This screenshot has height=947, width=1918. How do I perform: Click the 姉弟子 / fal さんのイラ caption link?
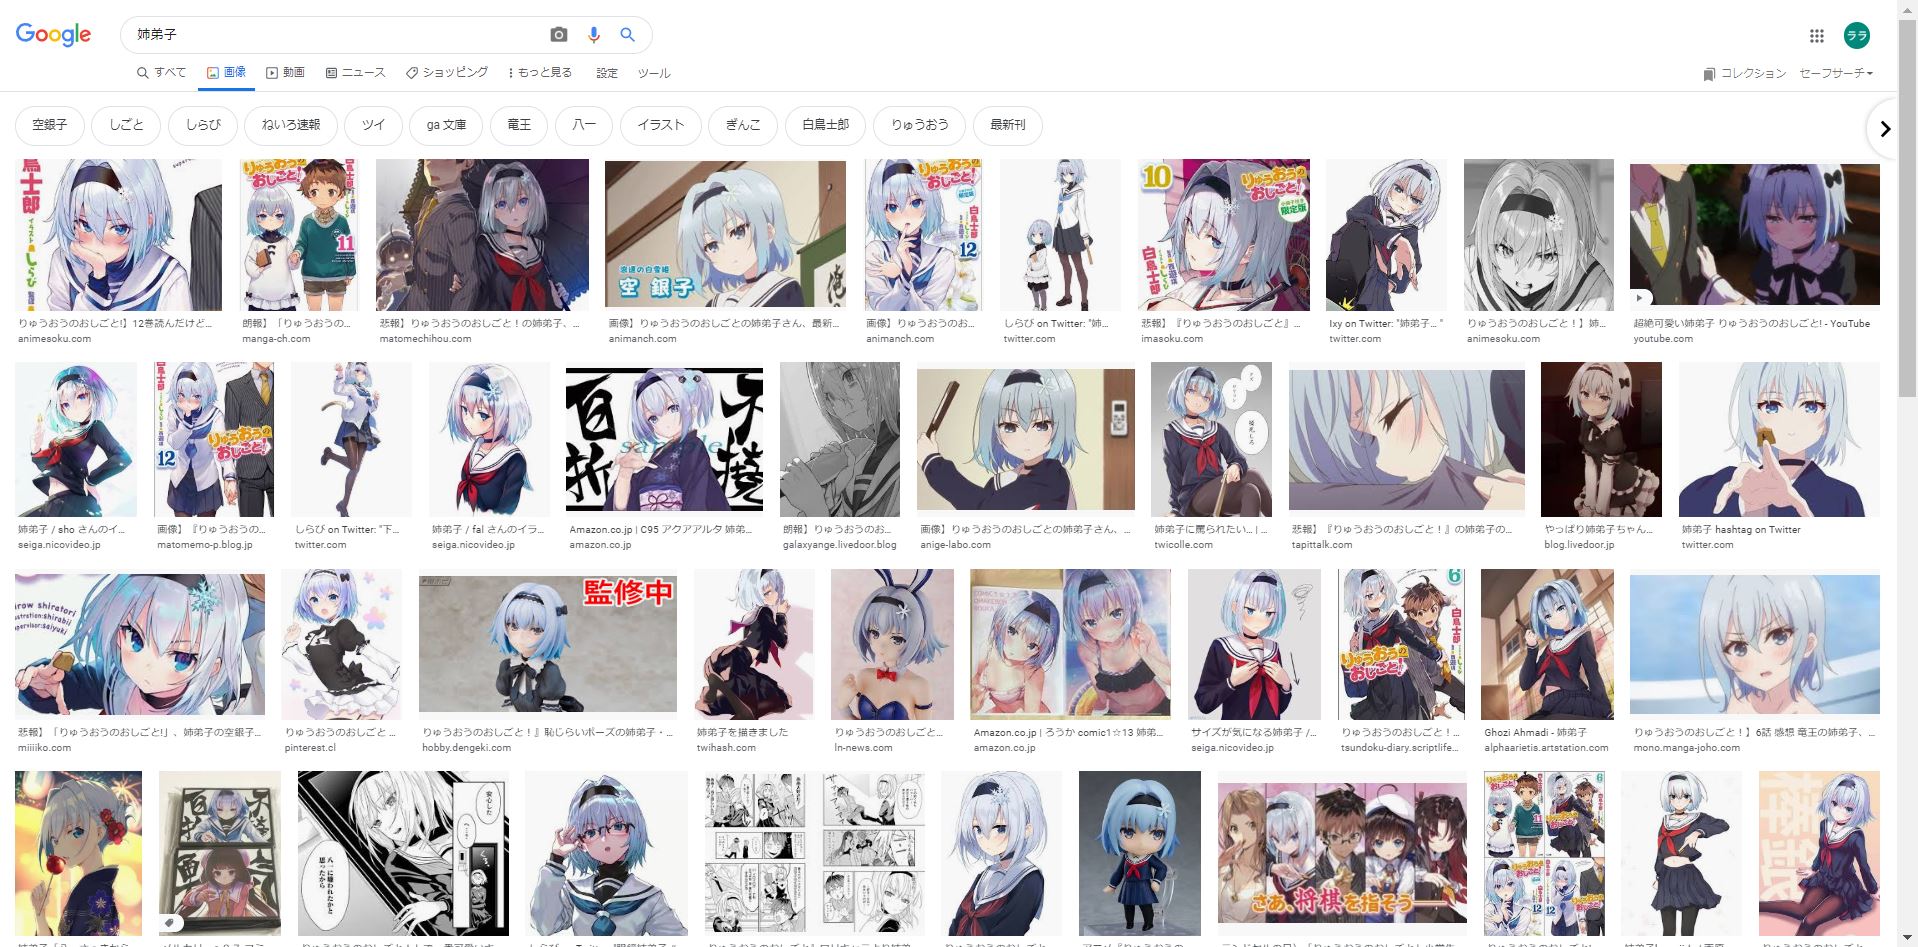[x=487, y=529]
